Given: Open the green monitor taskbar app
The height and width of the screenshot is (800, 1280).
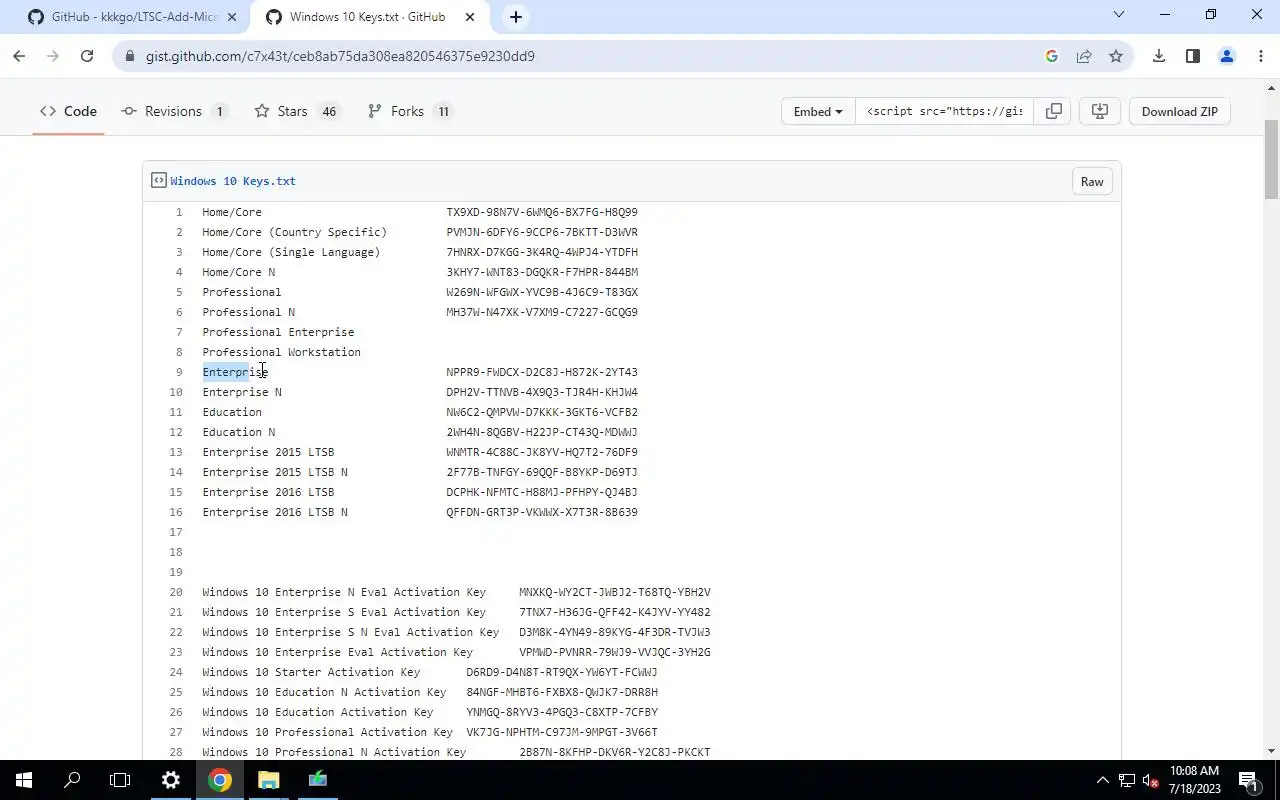Looking at the screenshot, I should (x=318, y=780).
